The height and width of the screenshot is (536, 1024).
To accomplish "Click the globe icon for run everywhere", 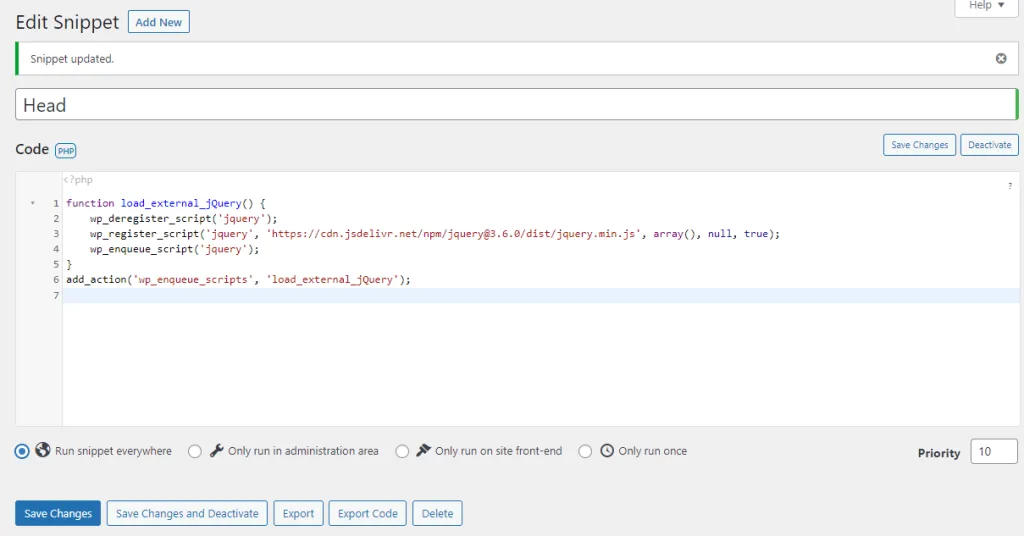I will point(43,451).
